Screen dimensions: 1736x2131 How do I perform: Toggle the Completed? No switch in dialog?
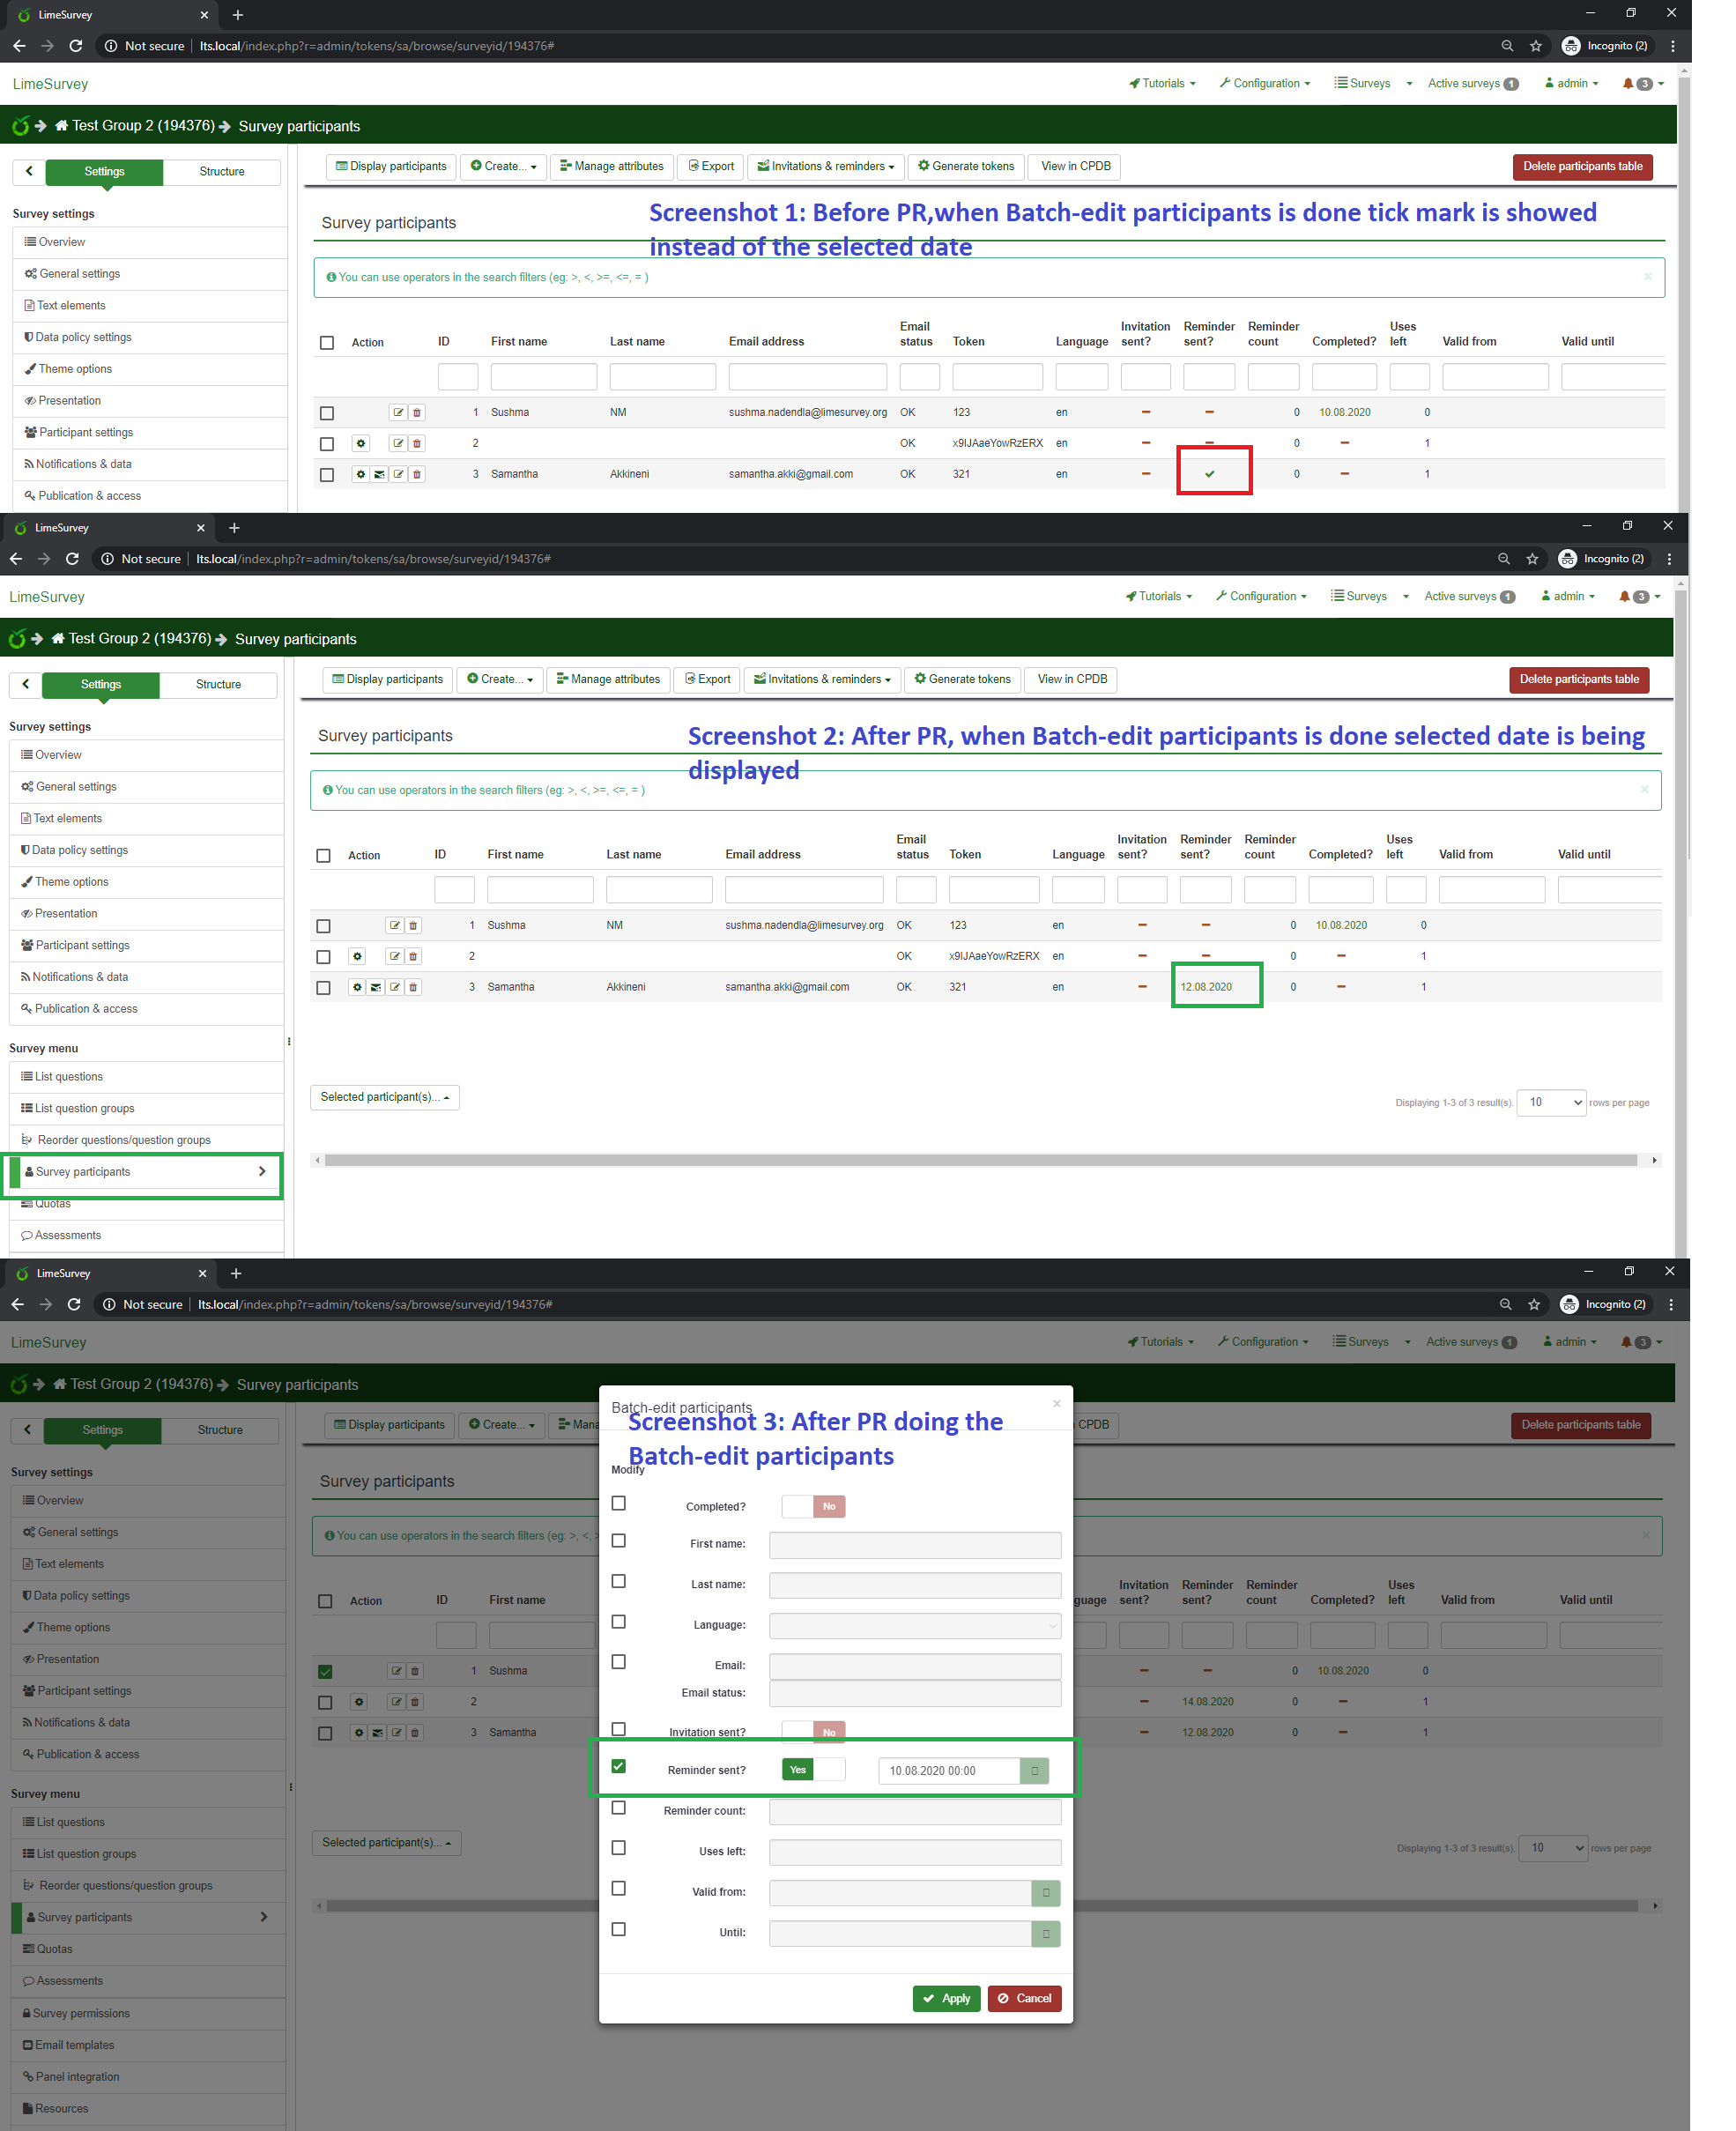[x=813, y=1506]
